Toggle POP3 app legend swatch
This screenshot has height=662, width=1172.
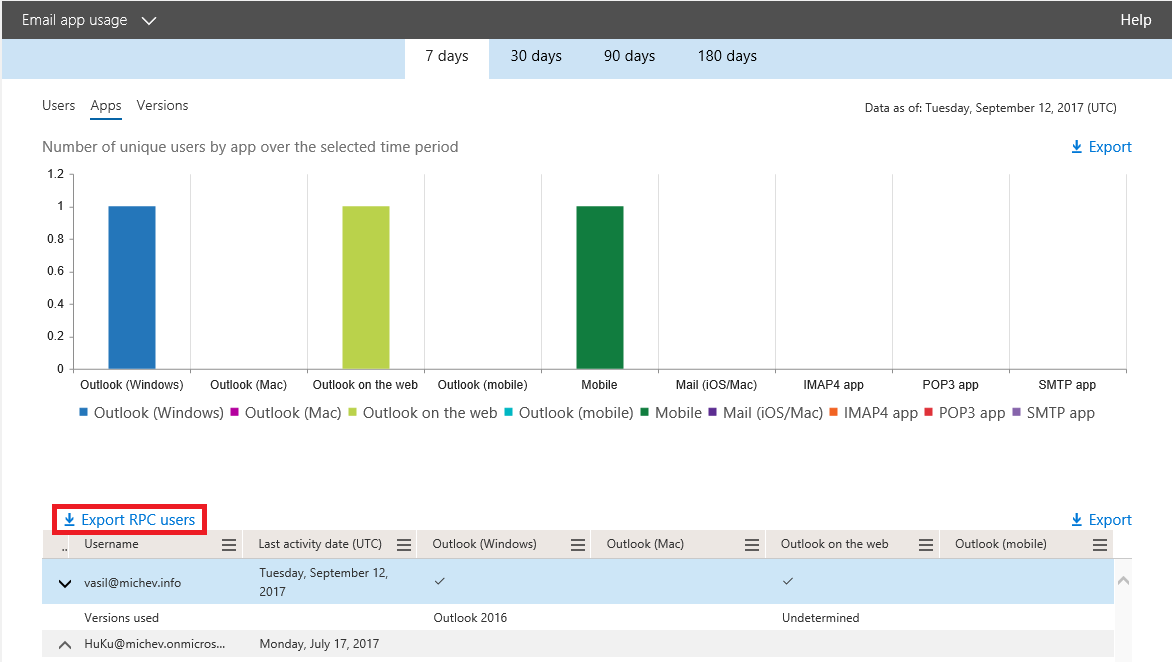[x=929, y=412]
